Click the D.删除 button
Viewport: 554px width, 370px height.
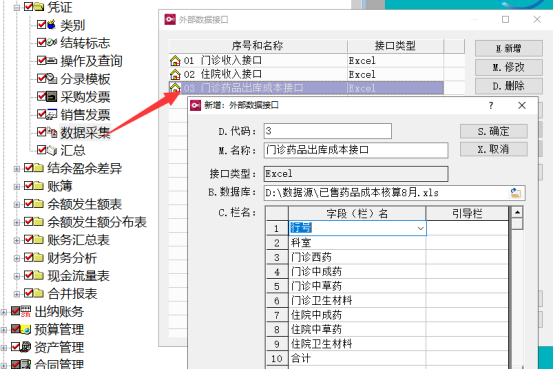coord(508,86)
